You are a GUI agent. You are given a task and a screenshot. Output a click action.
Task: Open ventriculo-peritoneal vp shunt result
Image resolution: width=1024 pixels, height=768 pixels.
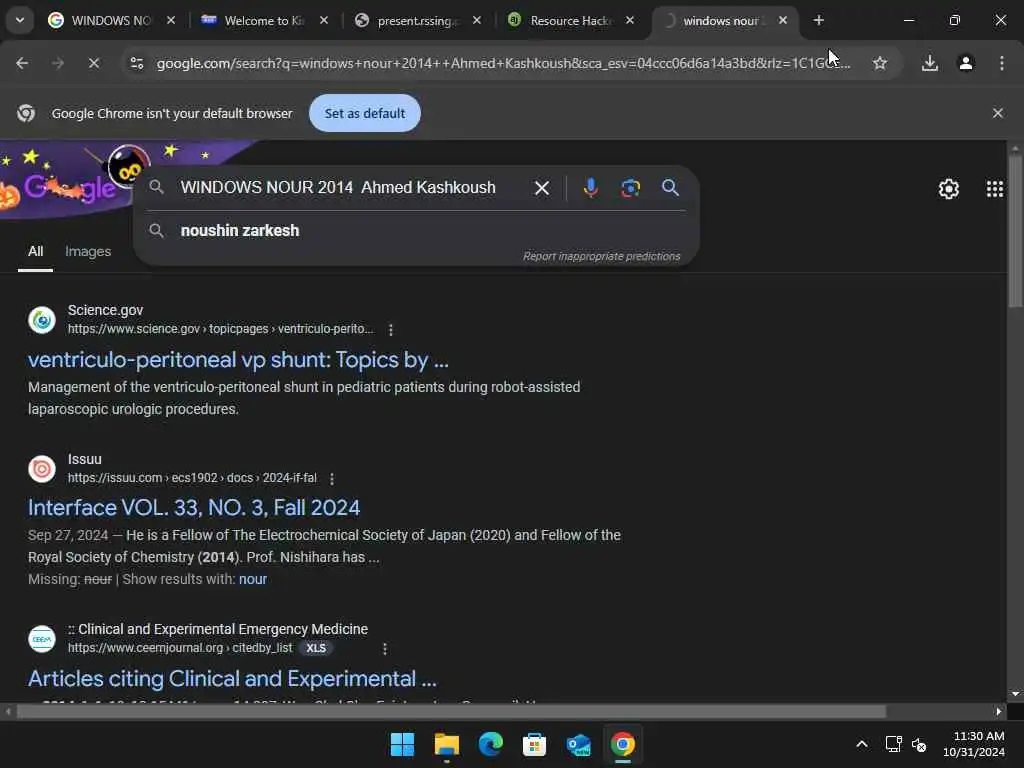[x=238, y=360]
